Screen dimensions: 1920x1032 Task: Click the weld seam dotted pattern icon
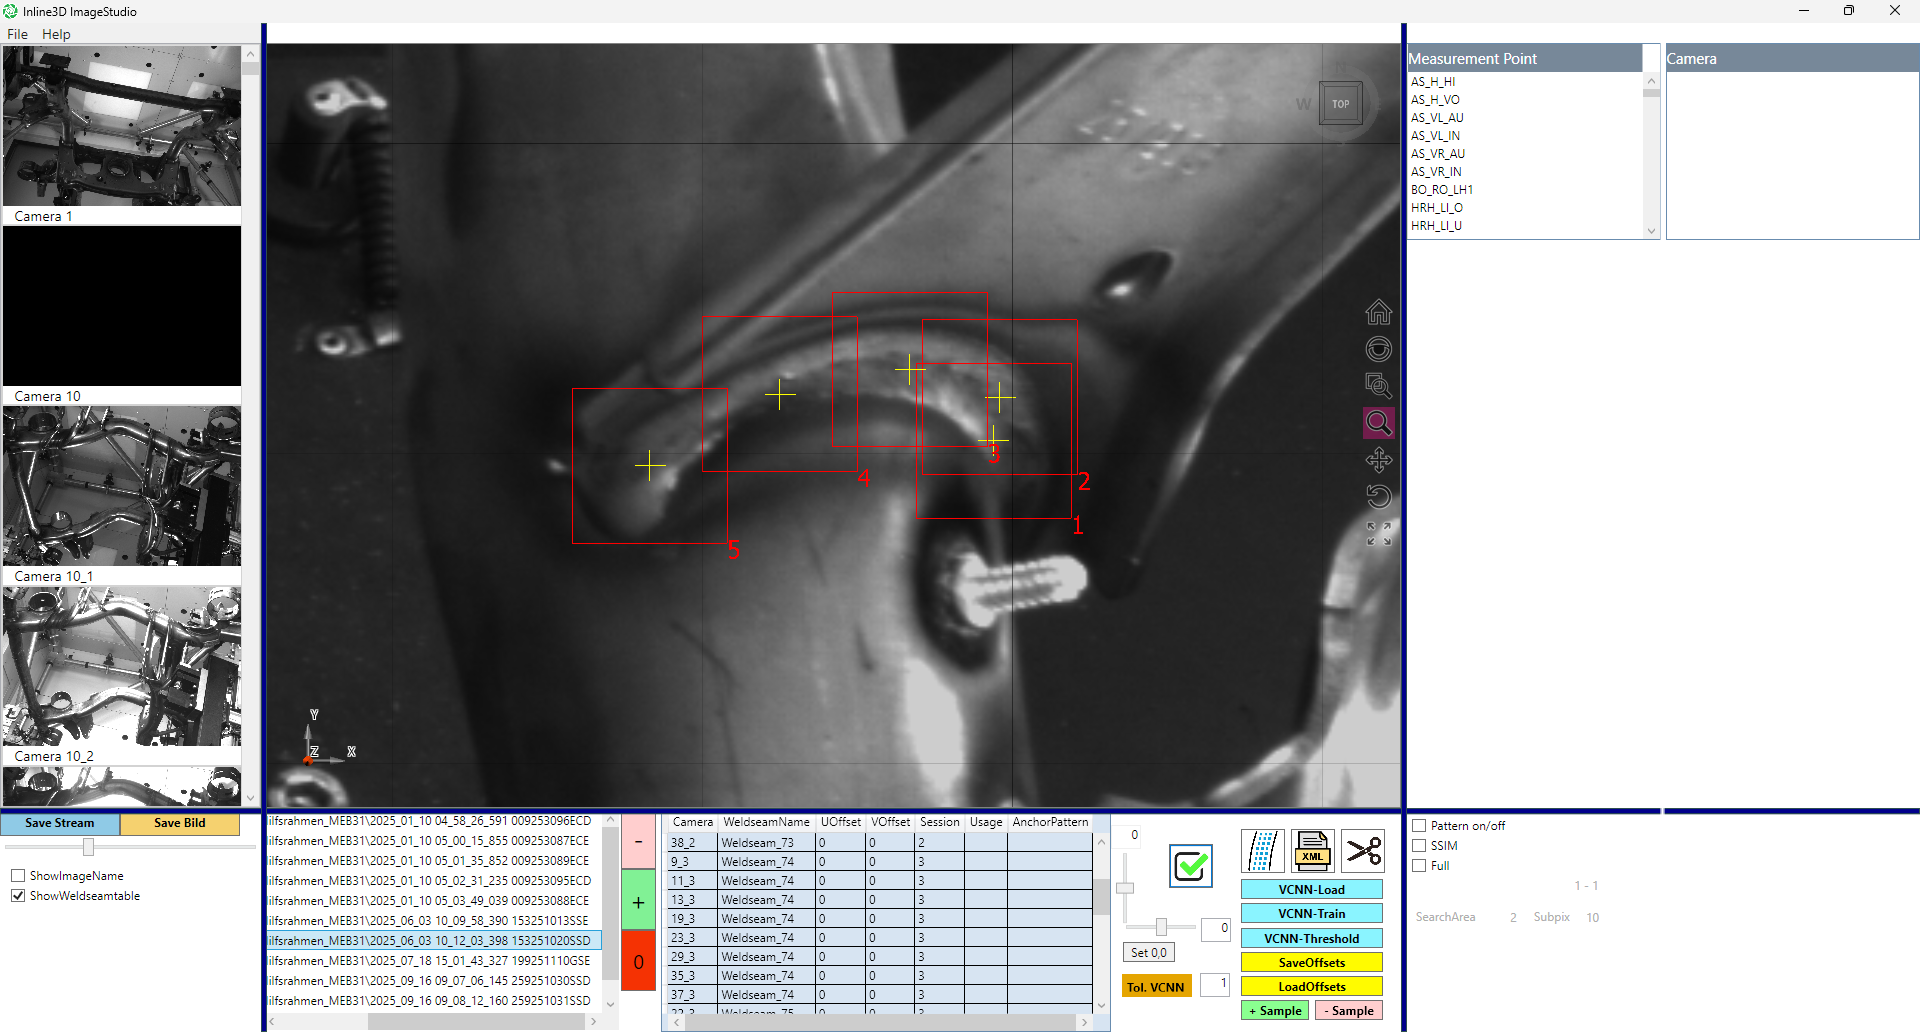[x=1262, y=851]
